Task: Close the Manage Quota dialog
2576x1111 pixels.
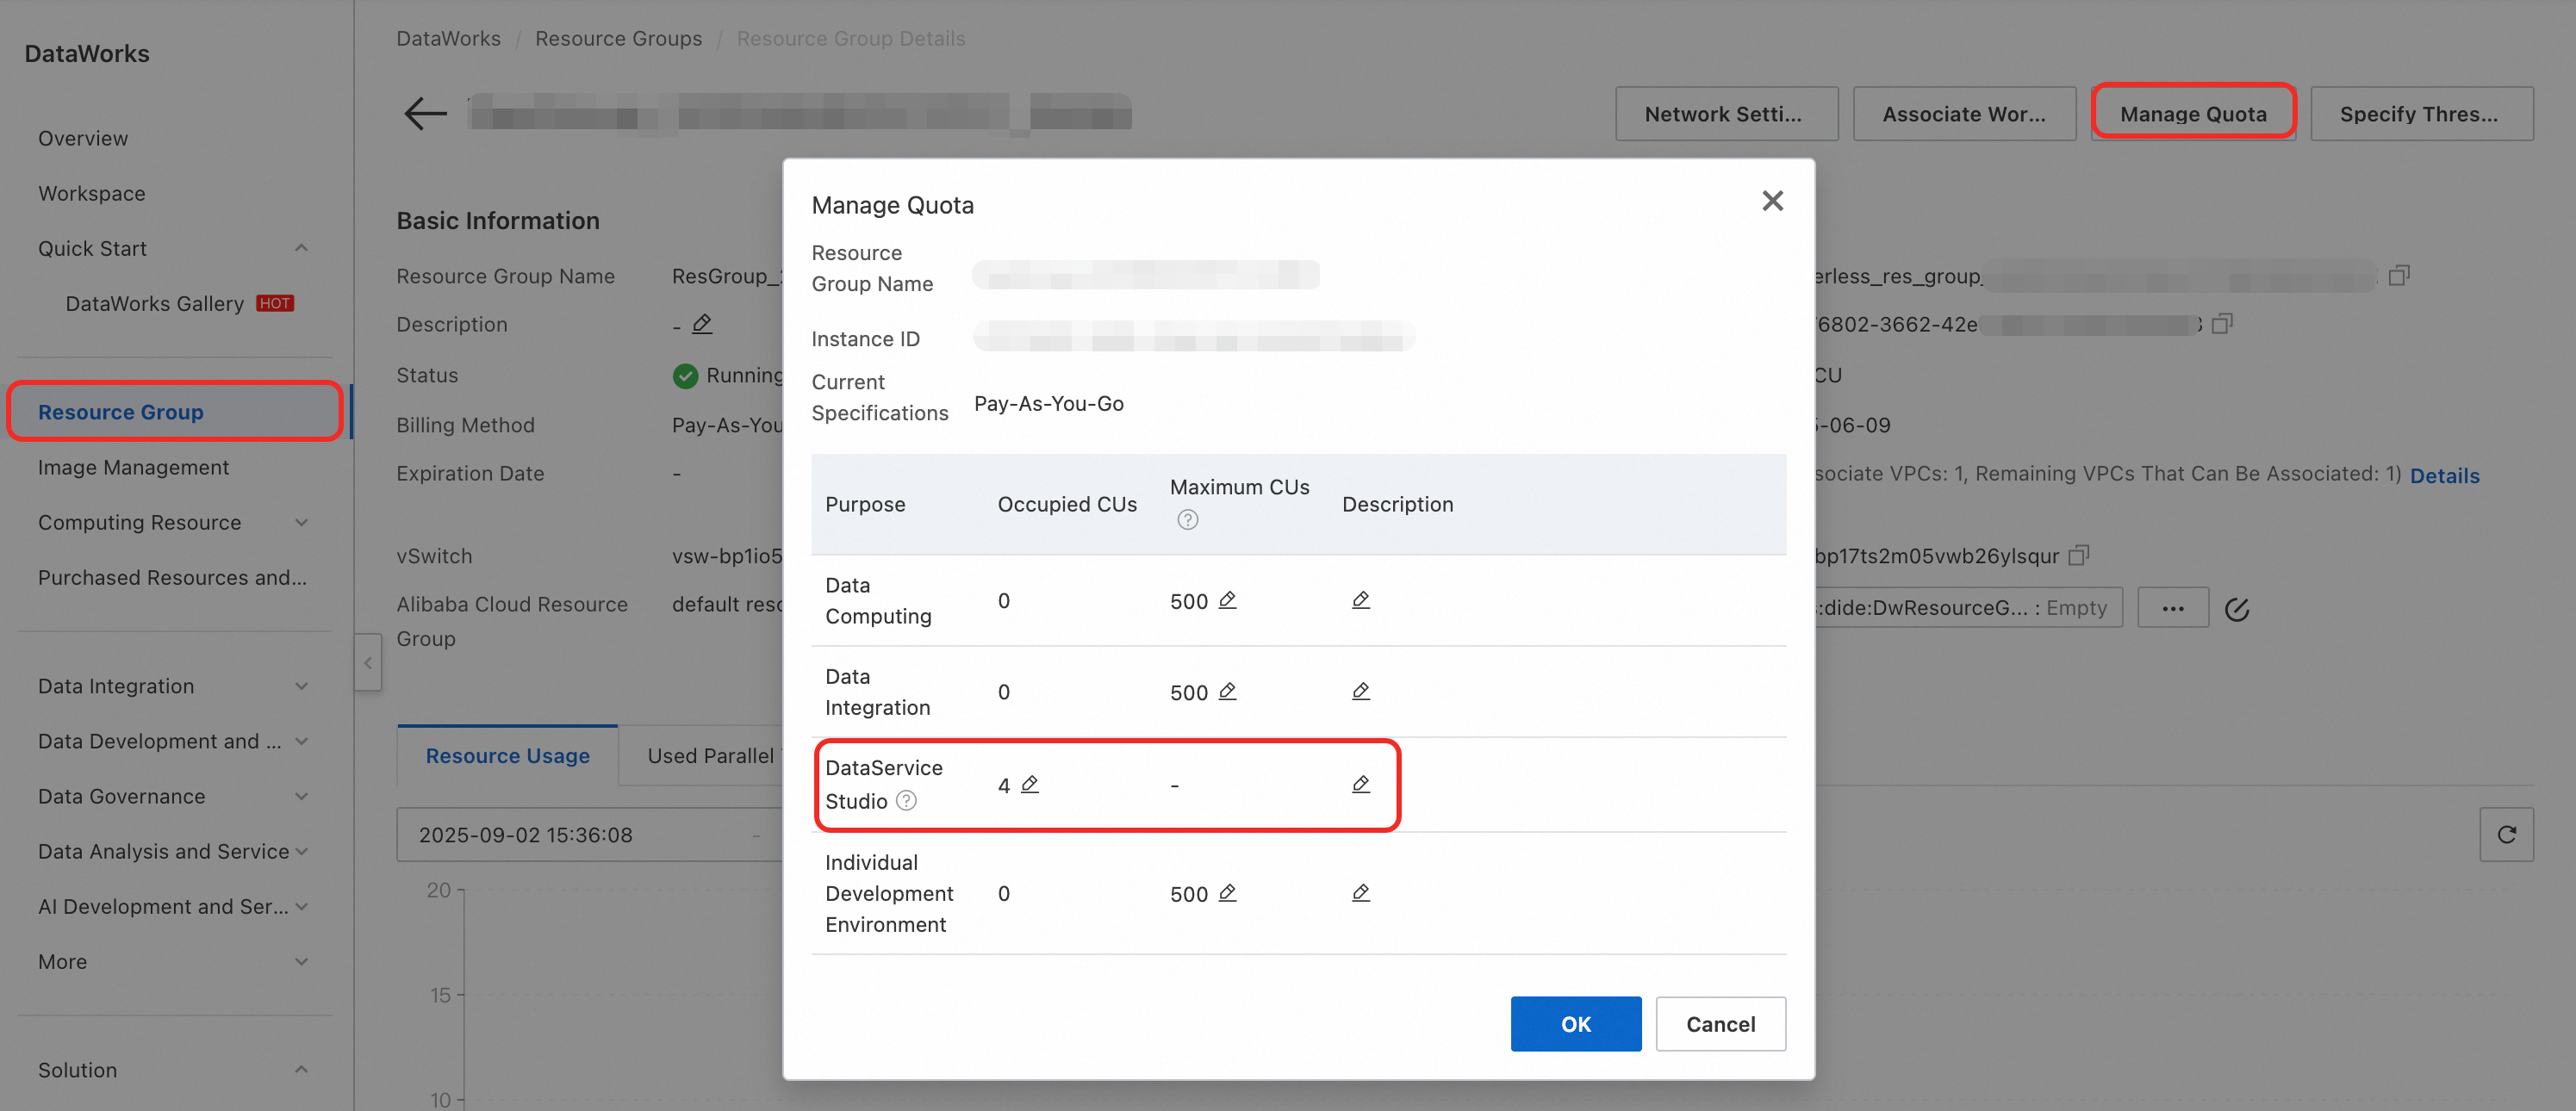Action: pyautogui.click(x=1772, y=201)
